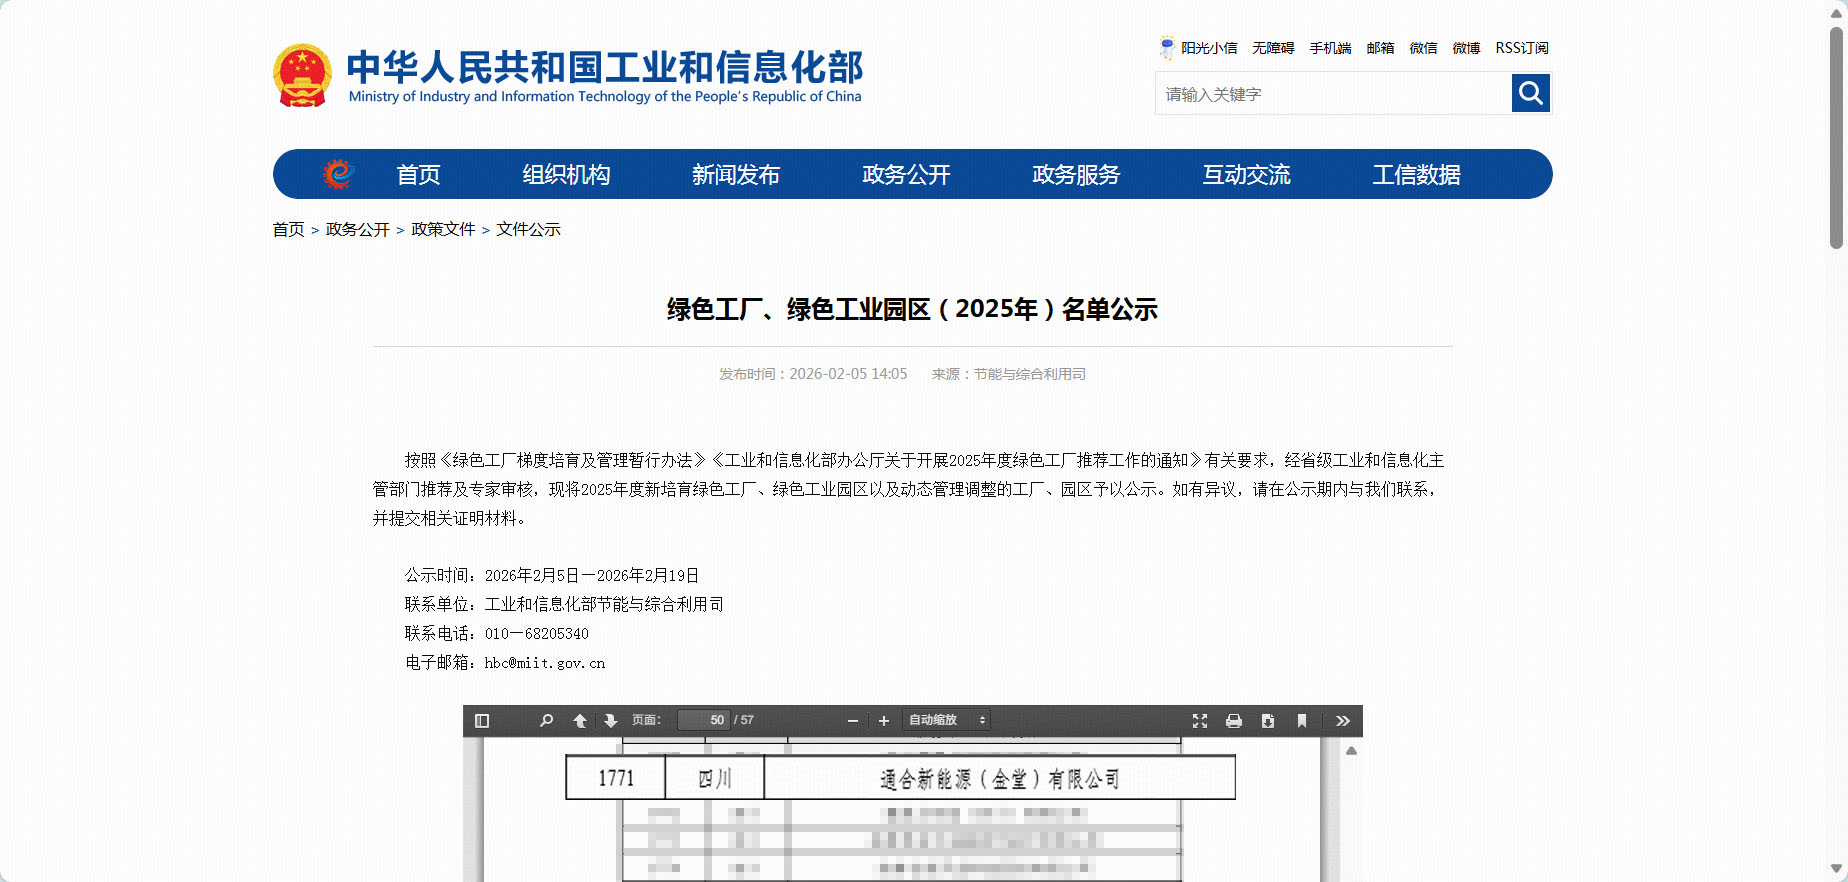Print the PDF document
1848x882 pixels.
[1234, 720]
